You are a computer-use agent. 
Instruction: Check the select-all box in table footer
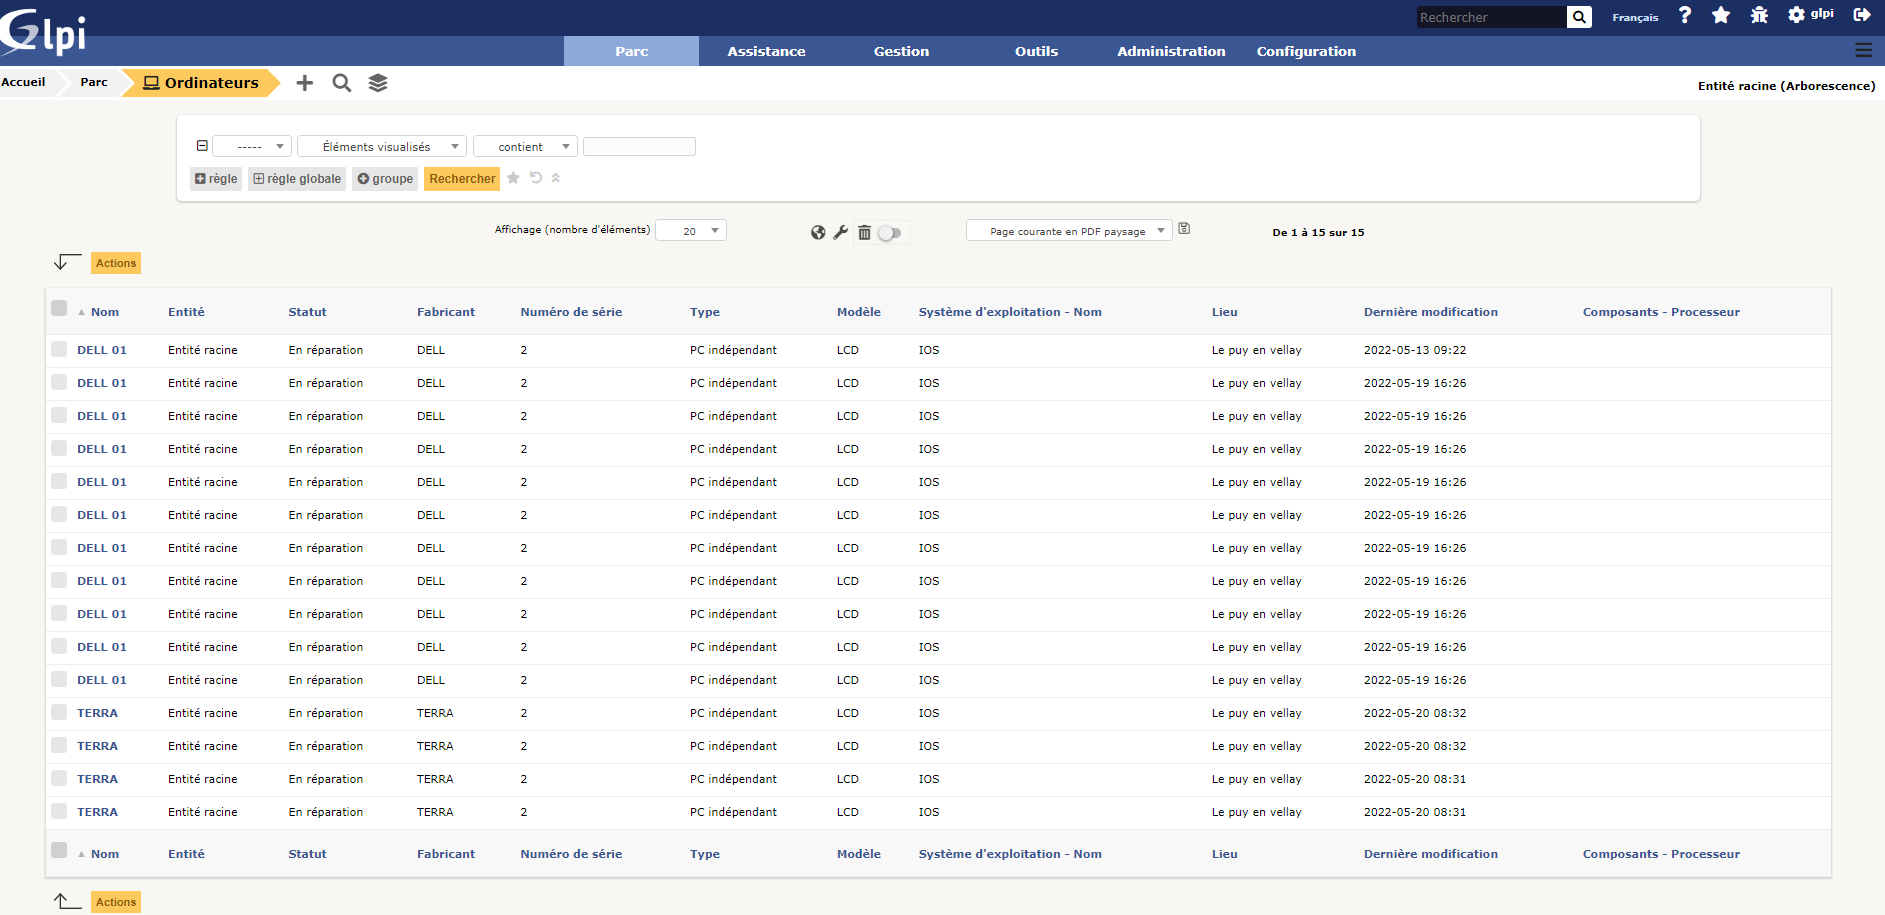[x=59, y=850]
